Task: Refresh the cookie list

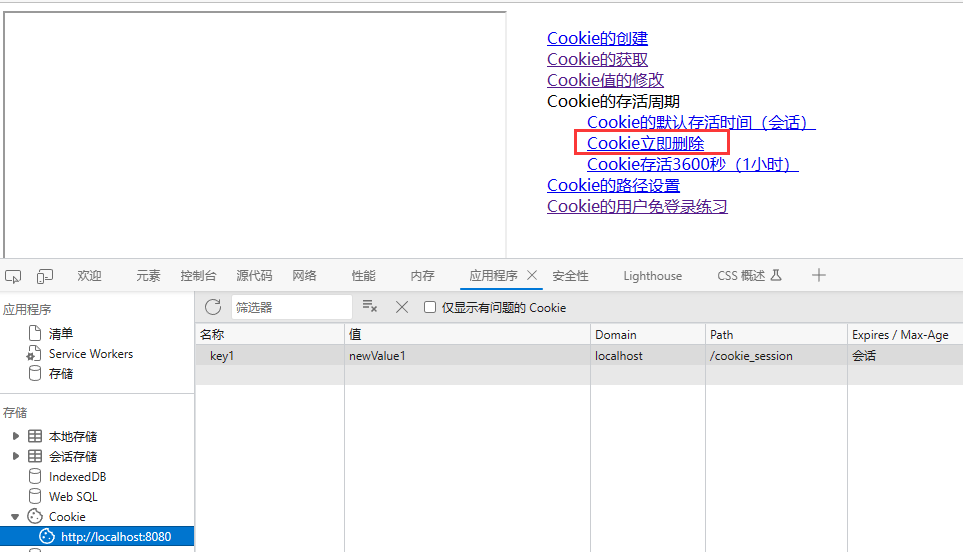Action: 213,307
